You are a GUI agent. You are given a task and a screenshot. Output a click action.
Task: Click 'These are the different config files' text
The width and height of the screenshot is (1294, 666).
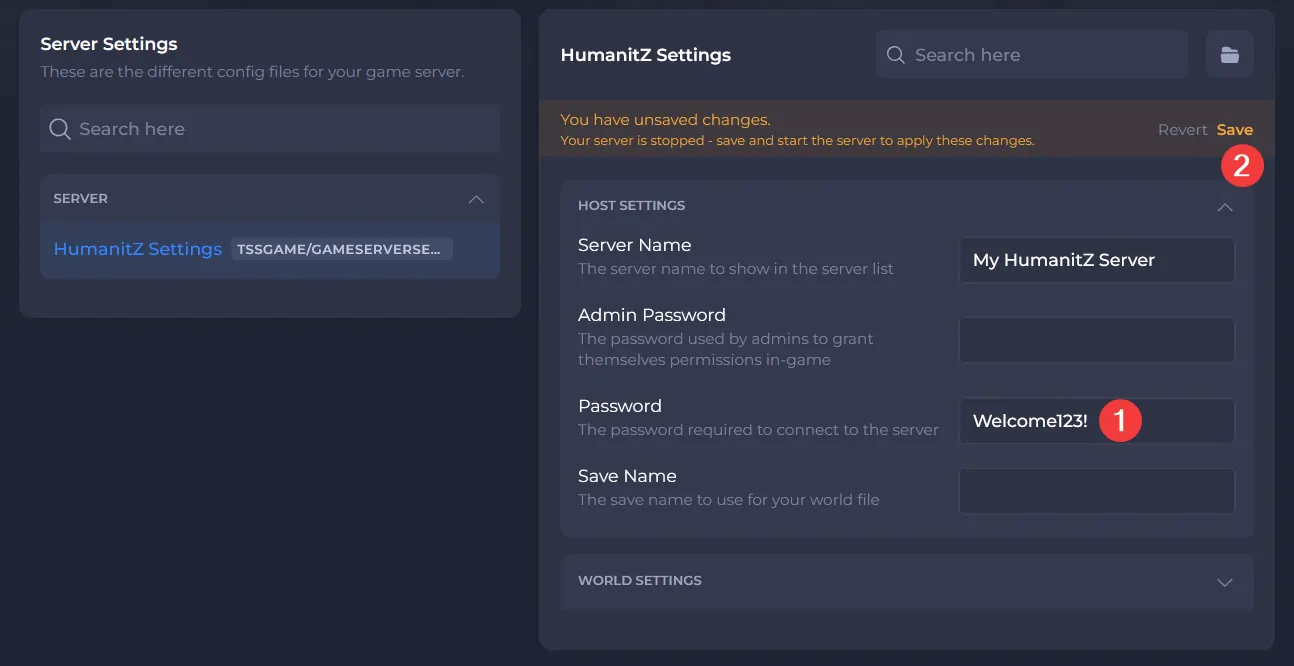[x=252, y=72]
